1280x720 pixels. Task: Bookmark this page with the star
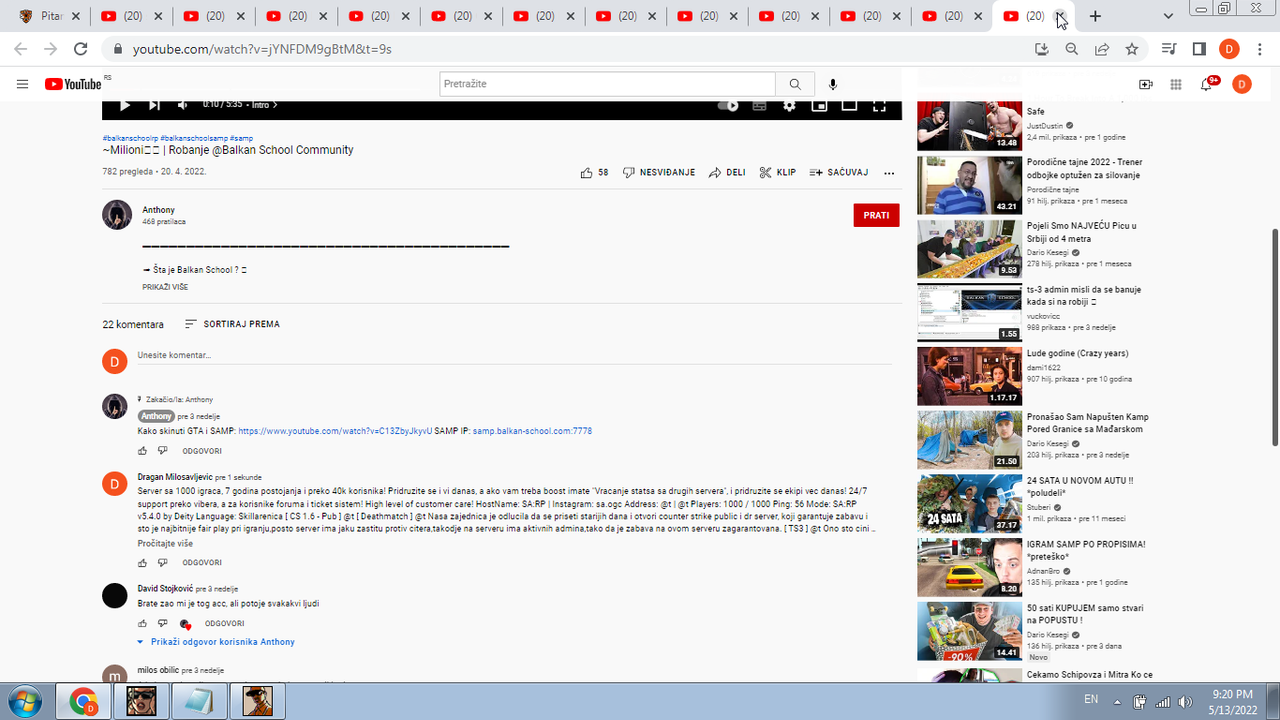[1132, 49]
